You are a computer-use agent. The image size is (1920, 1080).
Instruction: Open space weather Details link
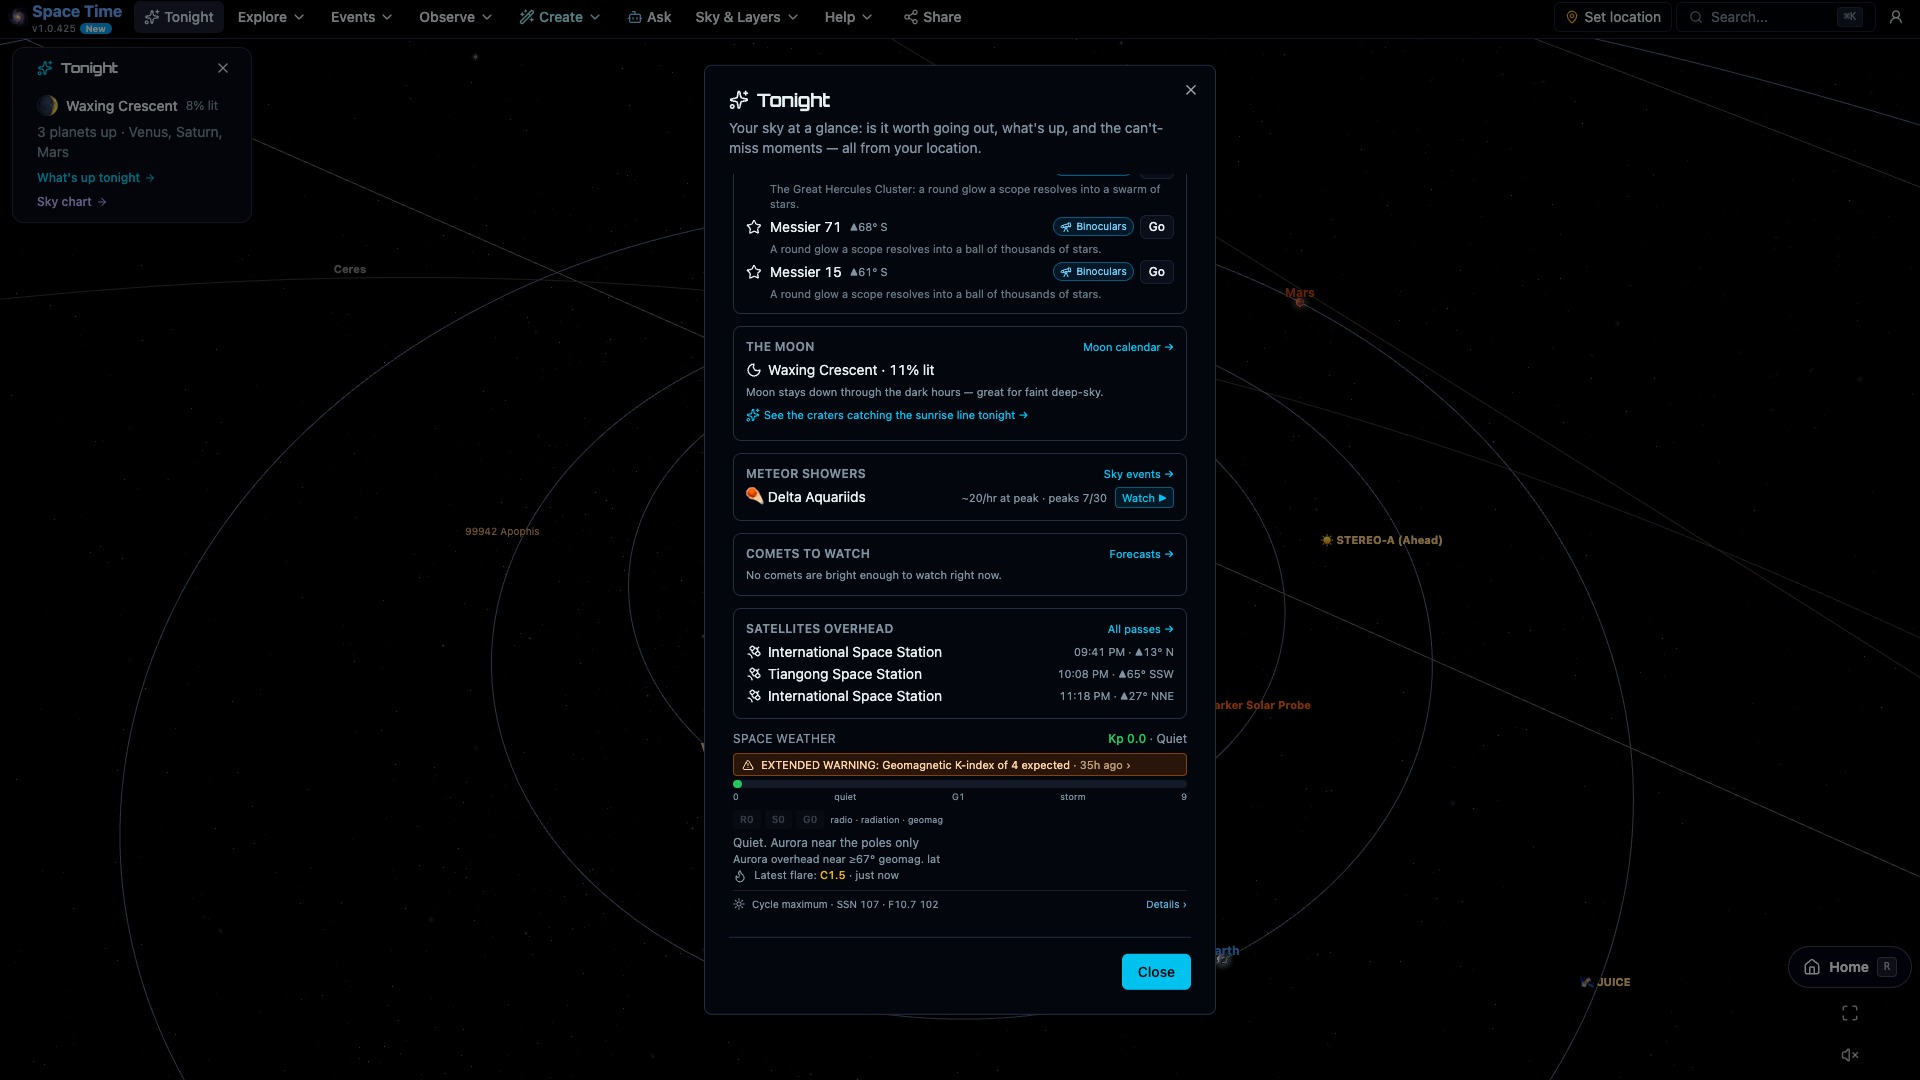1166,904
